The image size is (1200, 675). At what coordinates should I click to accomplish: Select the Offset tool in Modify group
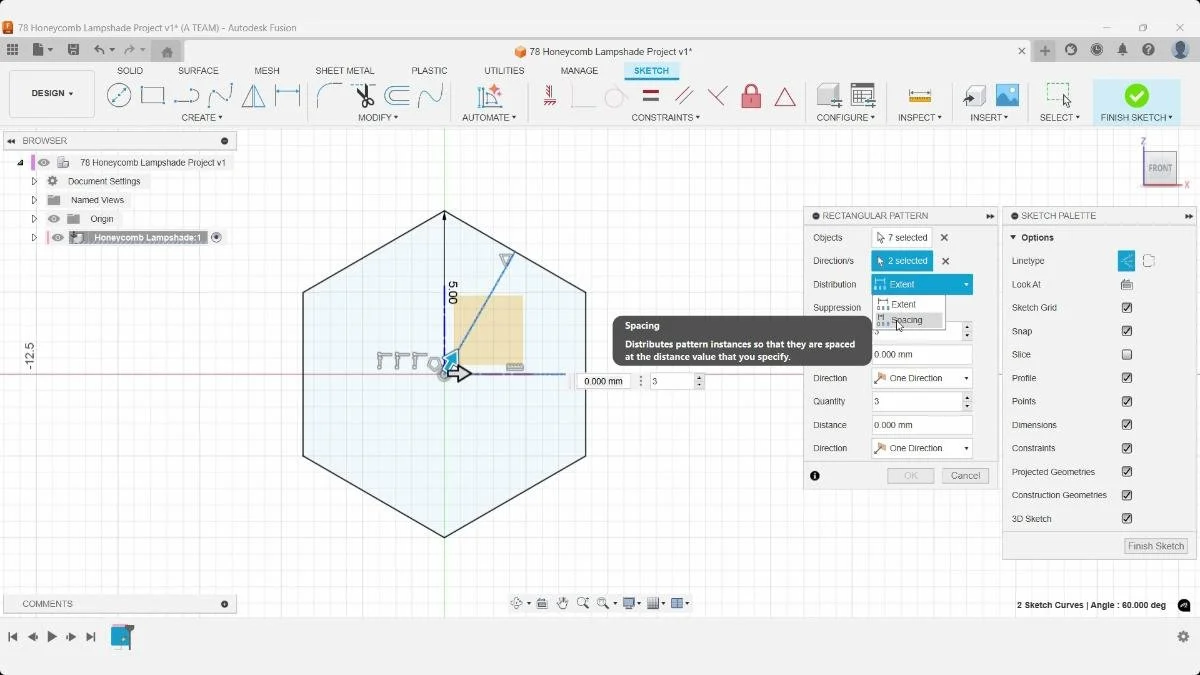pyautogui.click(x=397, y=96)
